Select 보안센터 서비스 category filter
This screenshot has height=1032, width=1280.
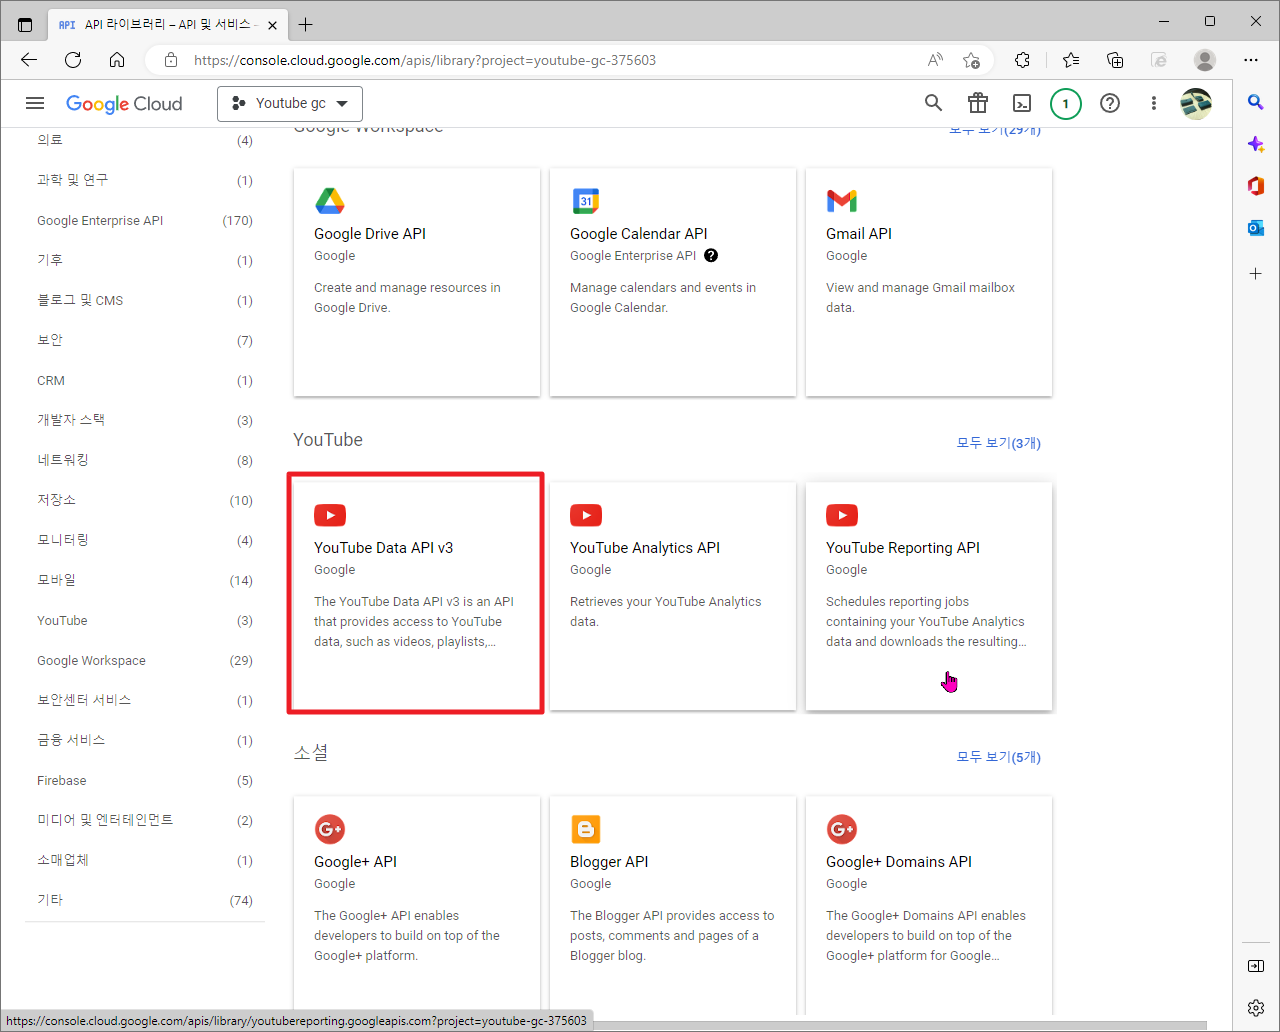145,701
